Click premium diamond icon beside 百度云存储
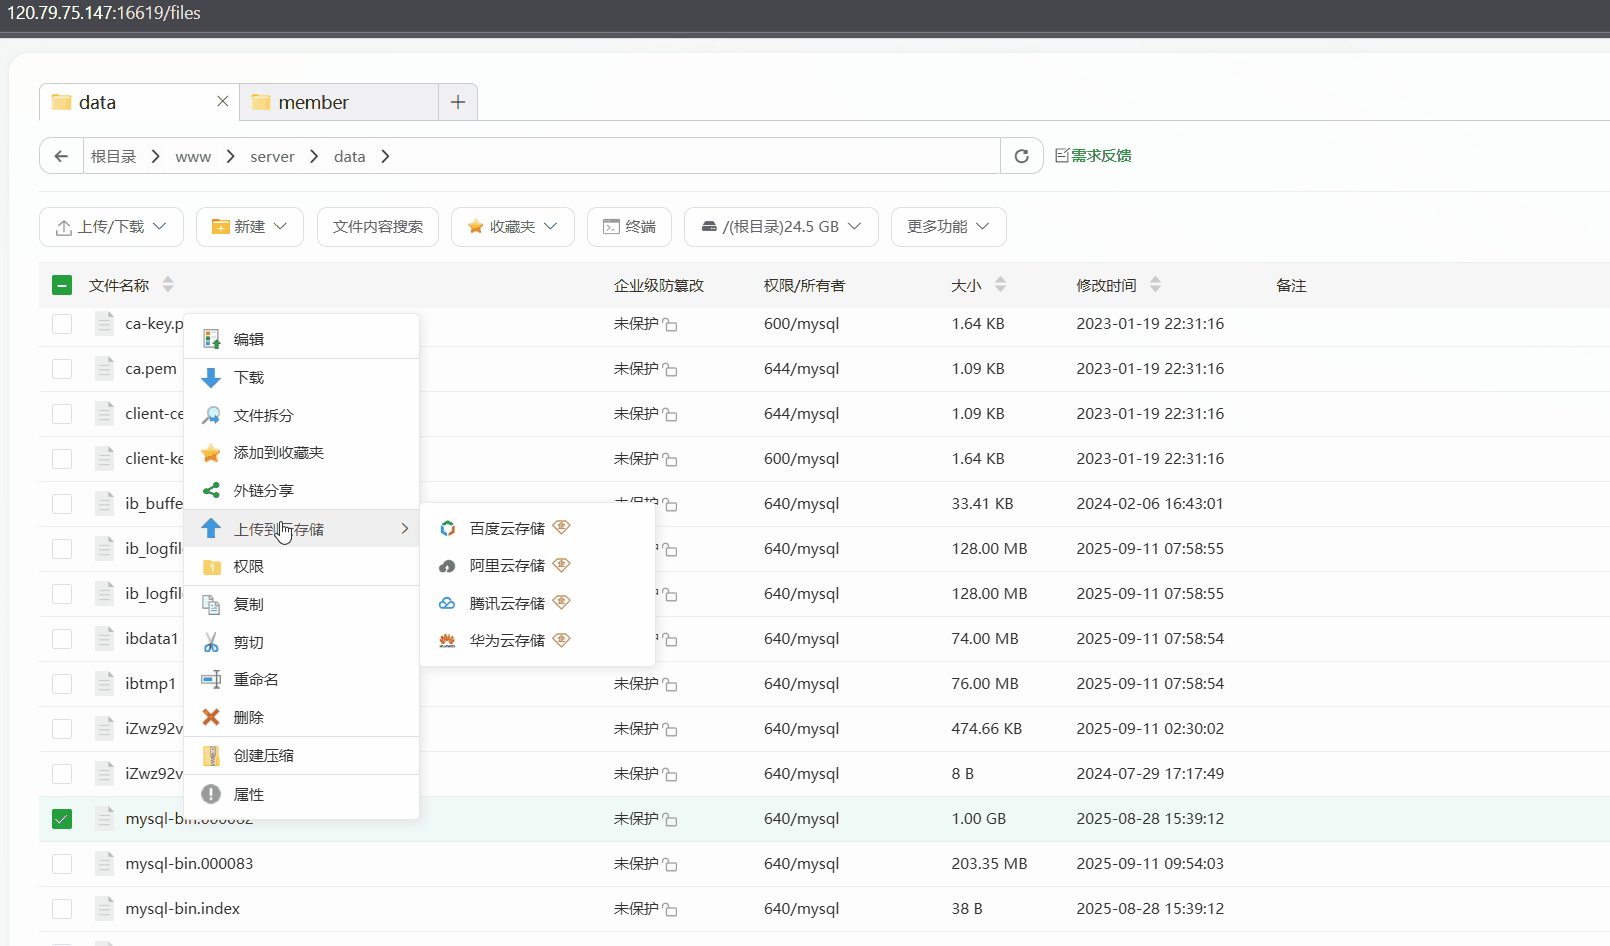The image size is (1610, 946). tap(561, 527)
